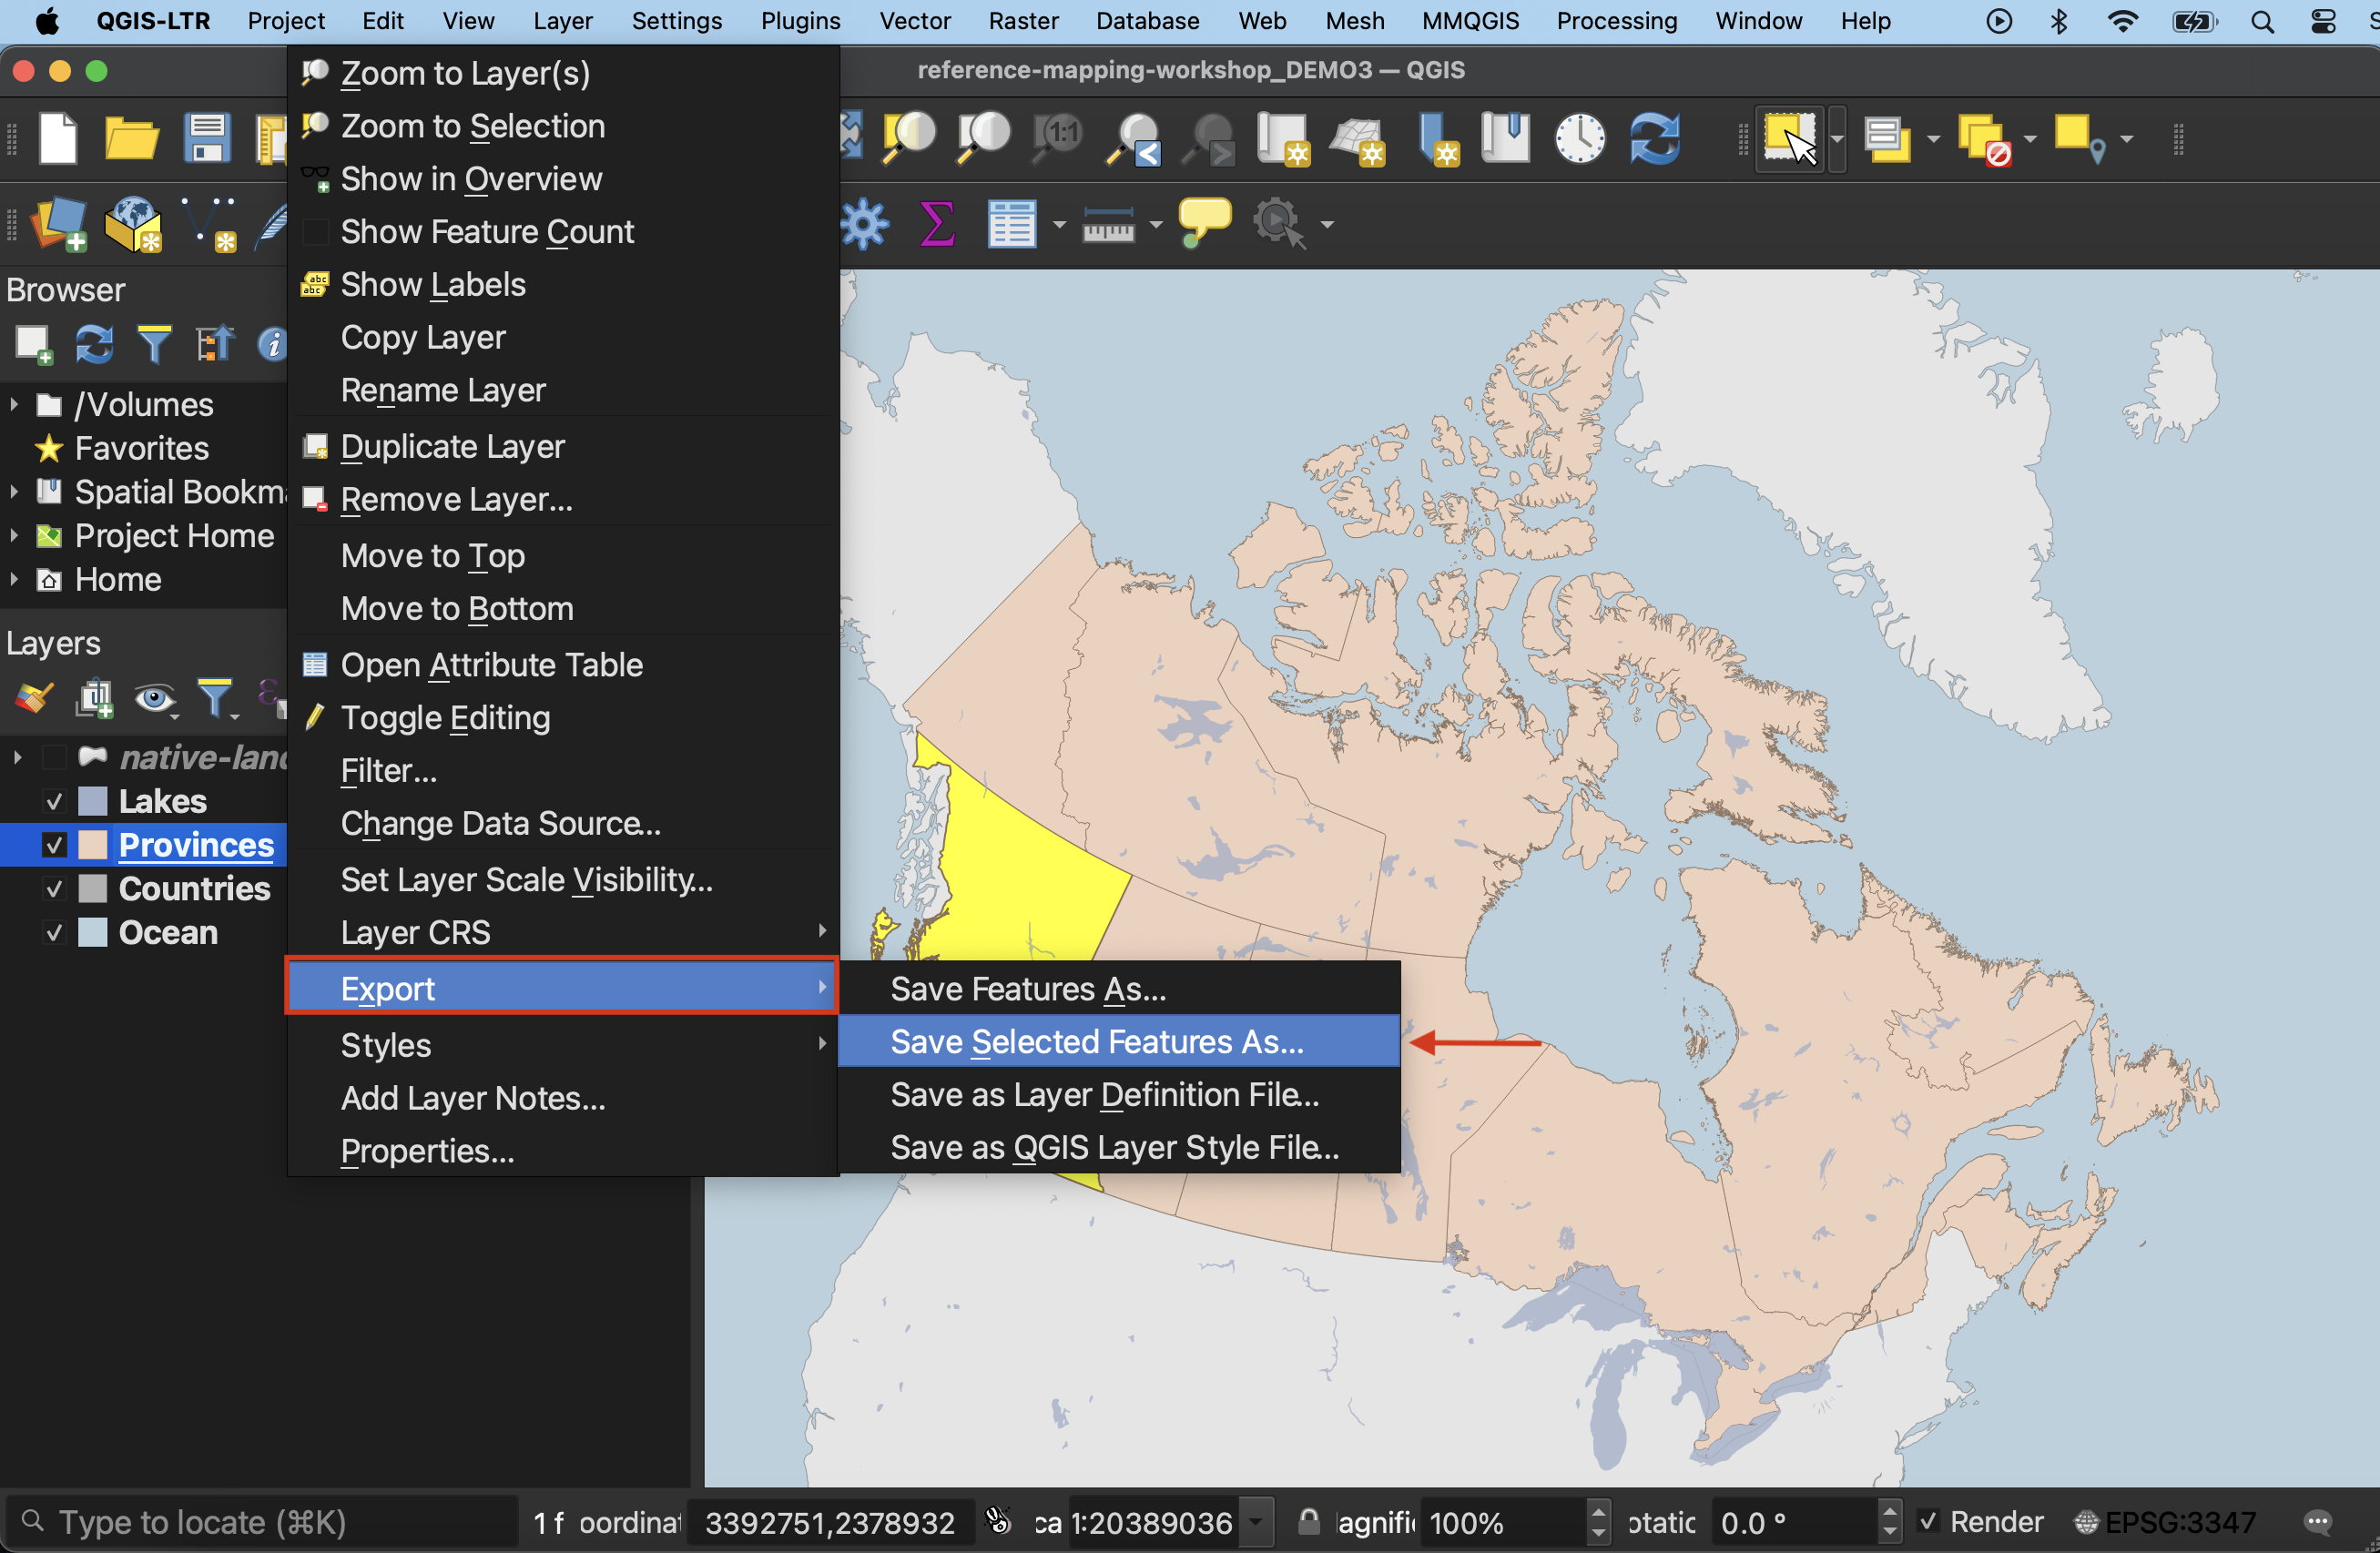Open the Temporal Controller clock icon
This screenshot has width=2380, height=1553.
pos(1579,137)
